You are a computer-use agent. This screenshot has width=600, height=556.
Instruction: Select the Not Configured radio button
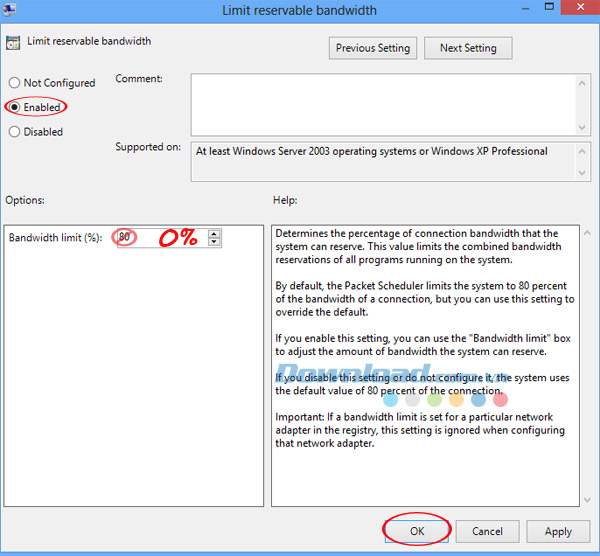point(15,83)
